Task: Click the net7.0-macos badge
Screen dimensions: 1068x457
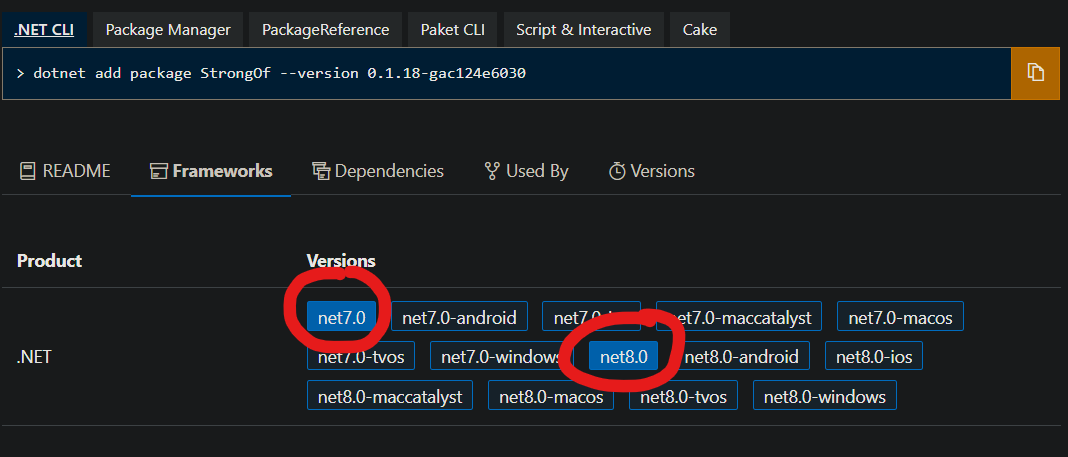Action: 900,317
